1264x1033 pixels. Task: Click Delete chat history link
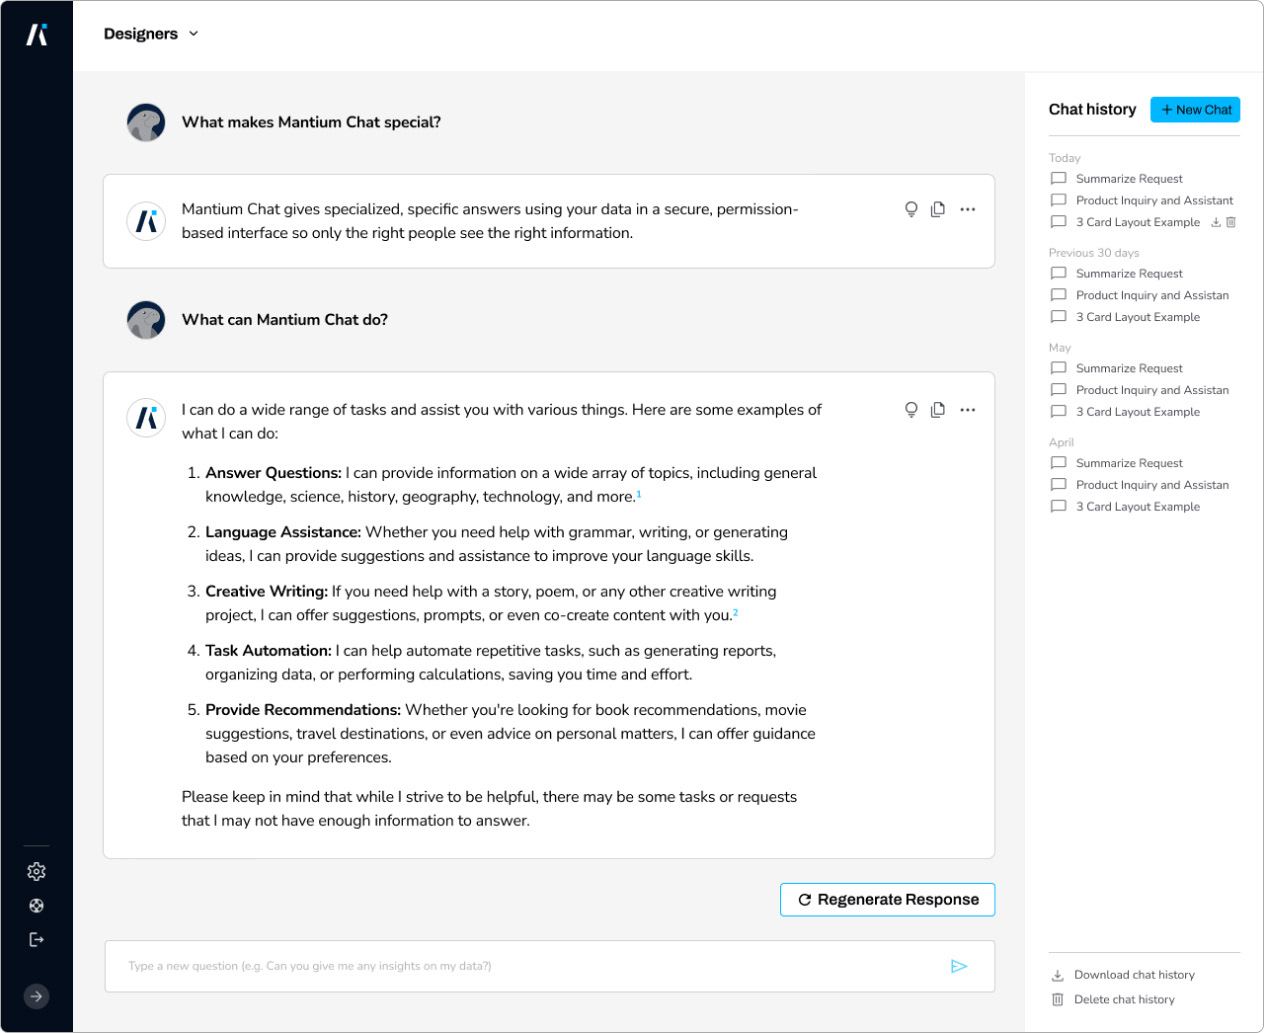pos(1124,999)
